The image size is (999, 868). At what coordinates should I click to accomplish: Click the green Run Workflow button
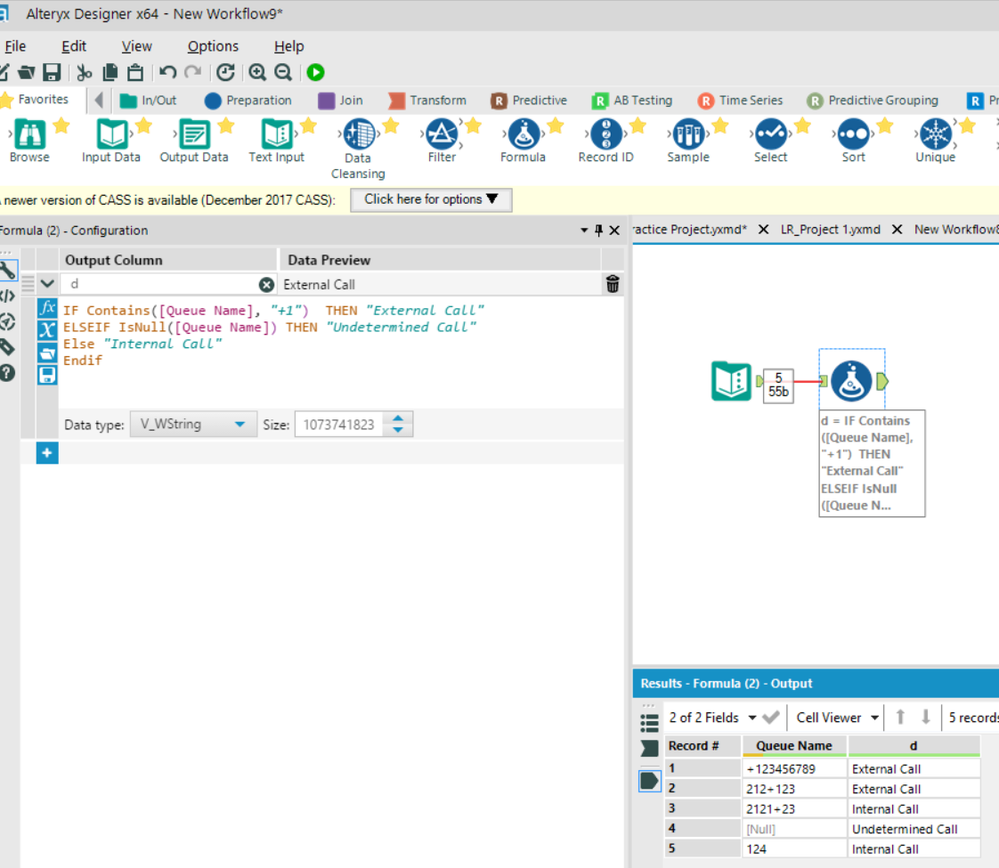tap(316, 72)
